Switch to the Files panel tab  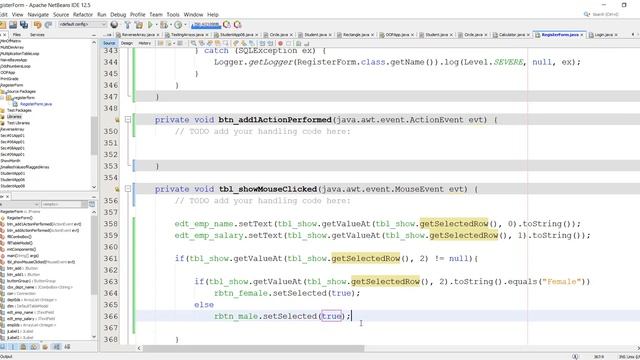pyautogui.click(x=17, y=35)
